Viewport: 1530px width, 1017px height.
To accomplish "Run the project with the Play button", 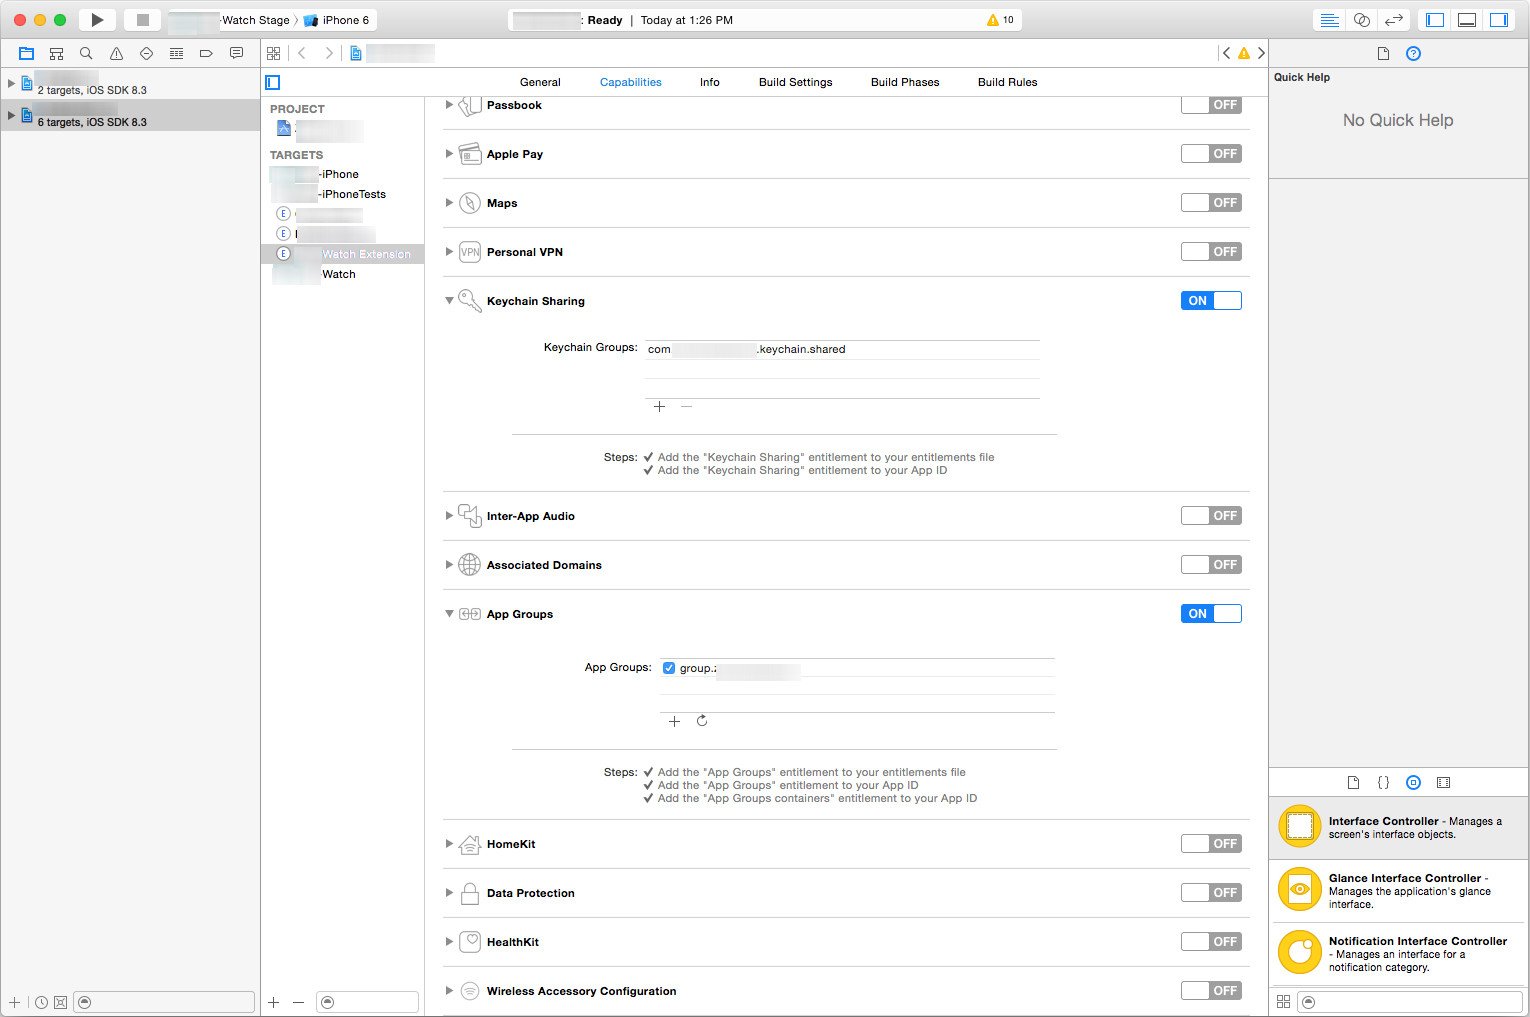I will 97,20.
